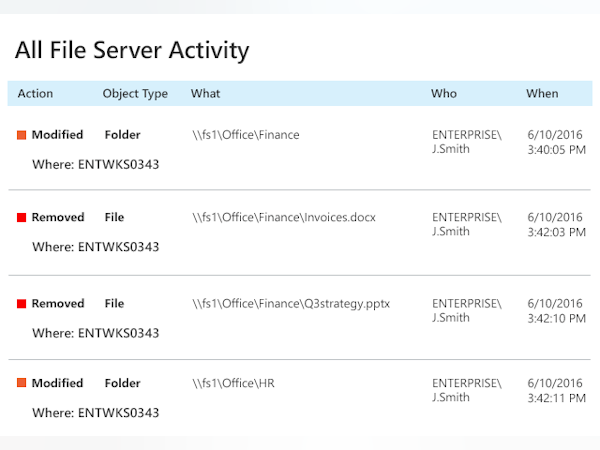Sort by the Object Type column header

pyautogui.click(x=135, y=94)
